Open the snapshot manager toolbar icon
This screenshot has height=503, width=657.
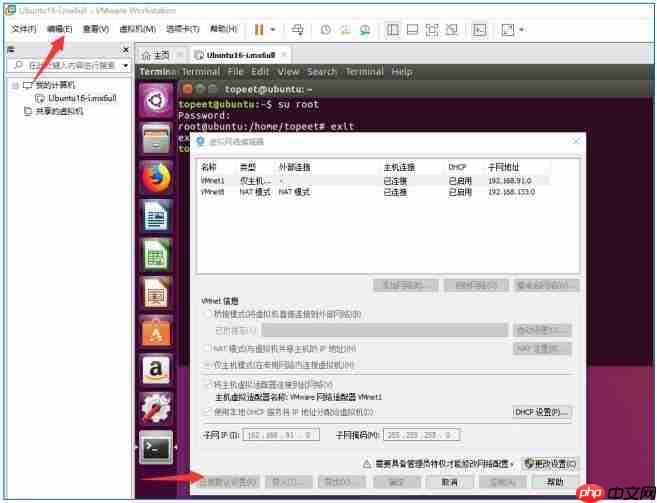point(365,30)
